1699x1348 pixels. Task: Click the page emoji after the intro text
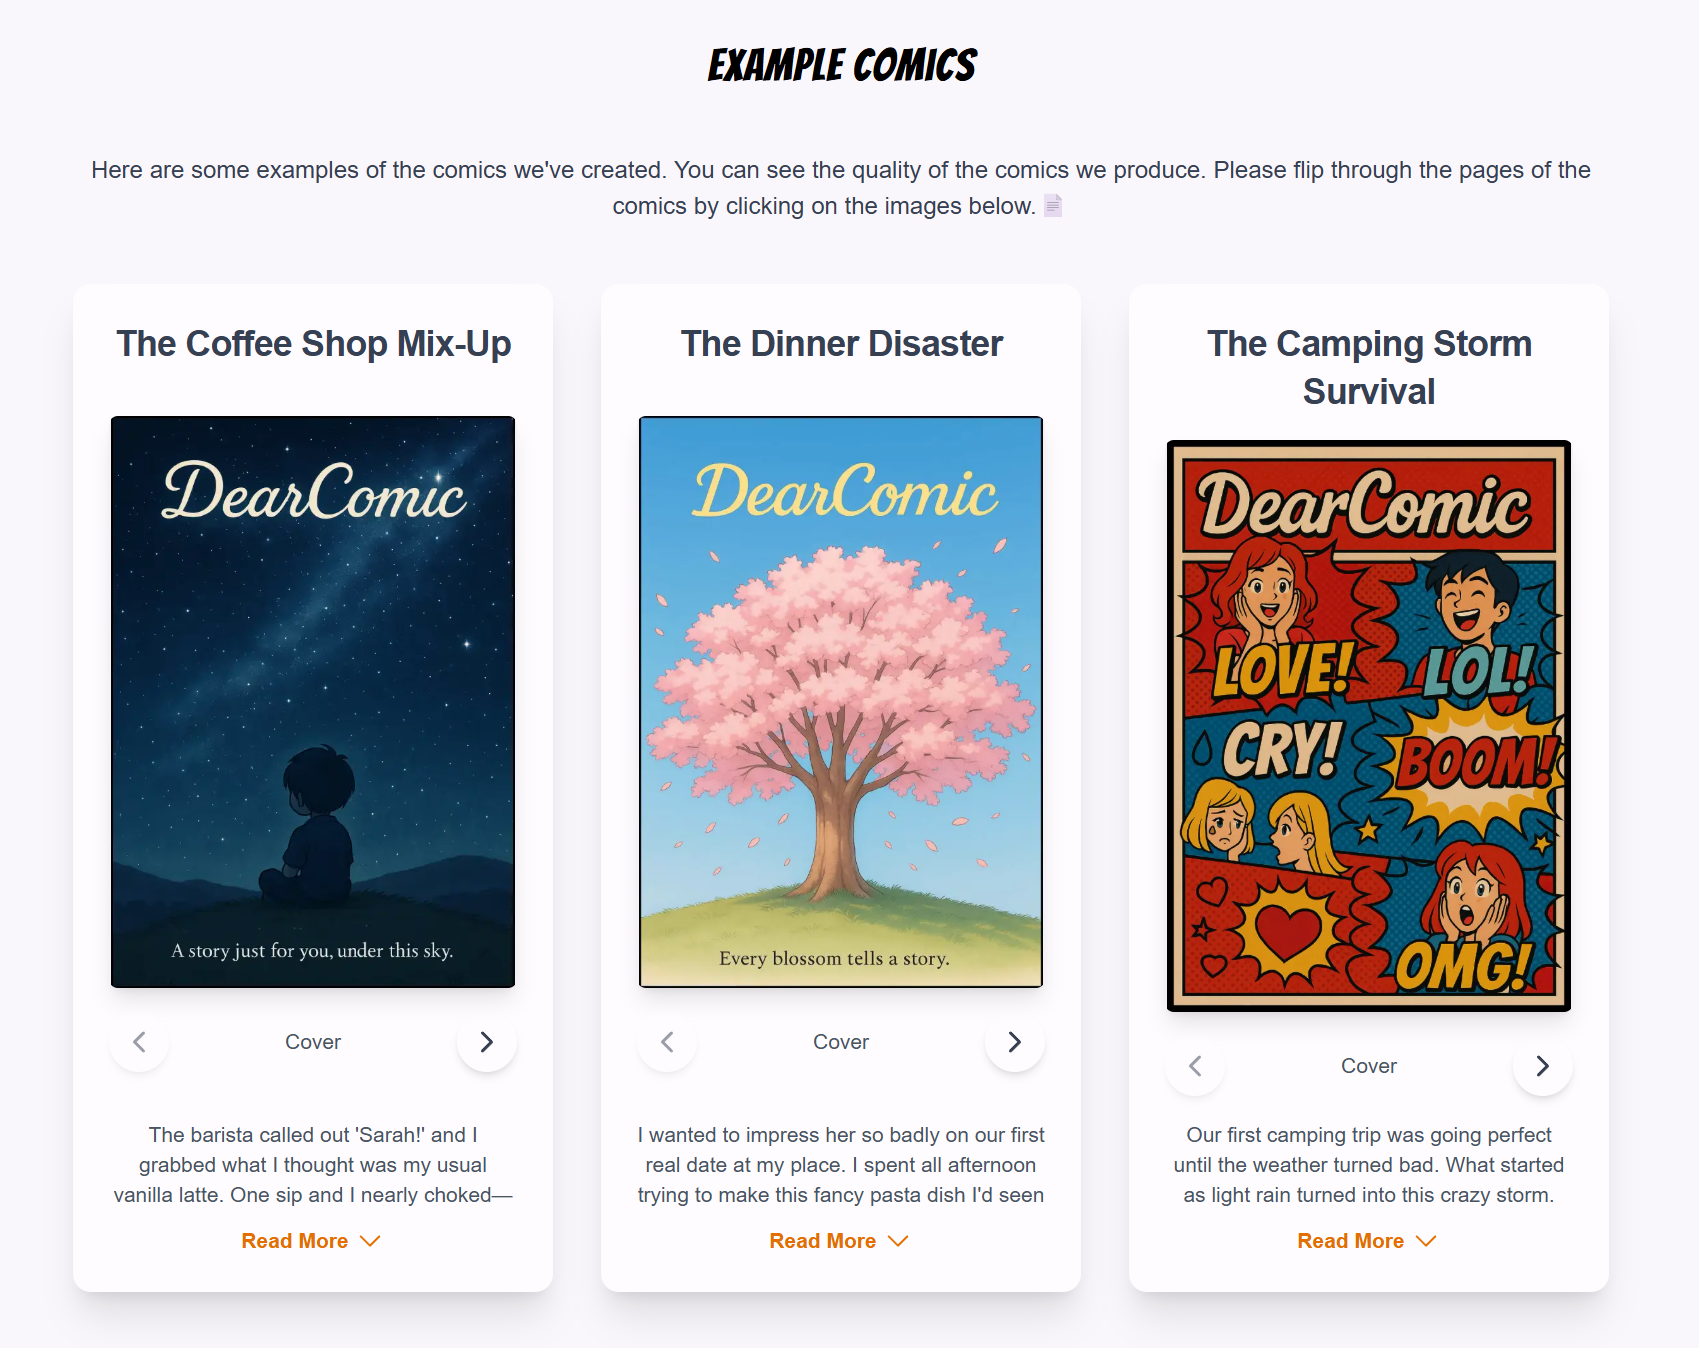[x=1053, y=205]
